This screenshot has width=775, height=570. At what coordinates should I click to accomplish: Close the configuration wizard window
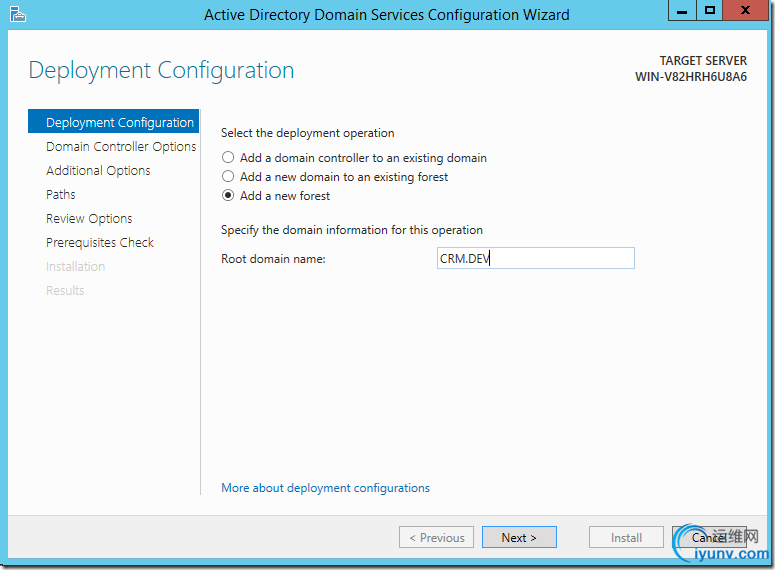pyautogui.click(x=745, y=10)
